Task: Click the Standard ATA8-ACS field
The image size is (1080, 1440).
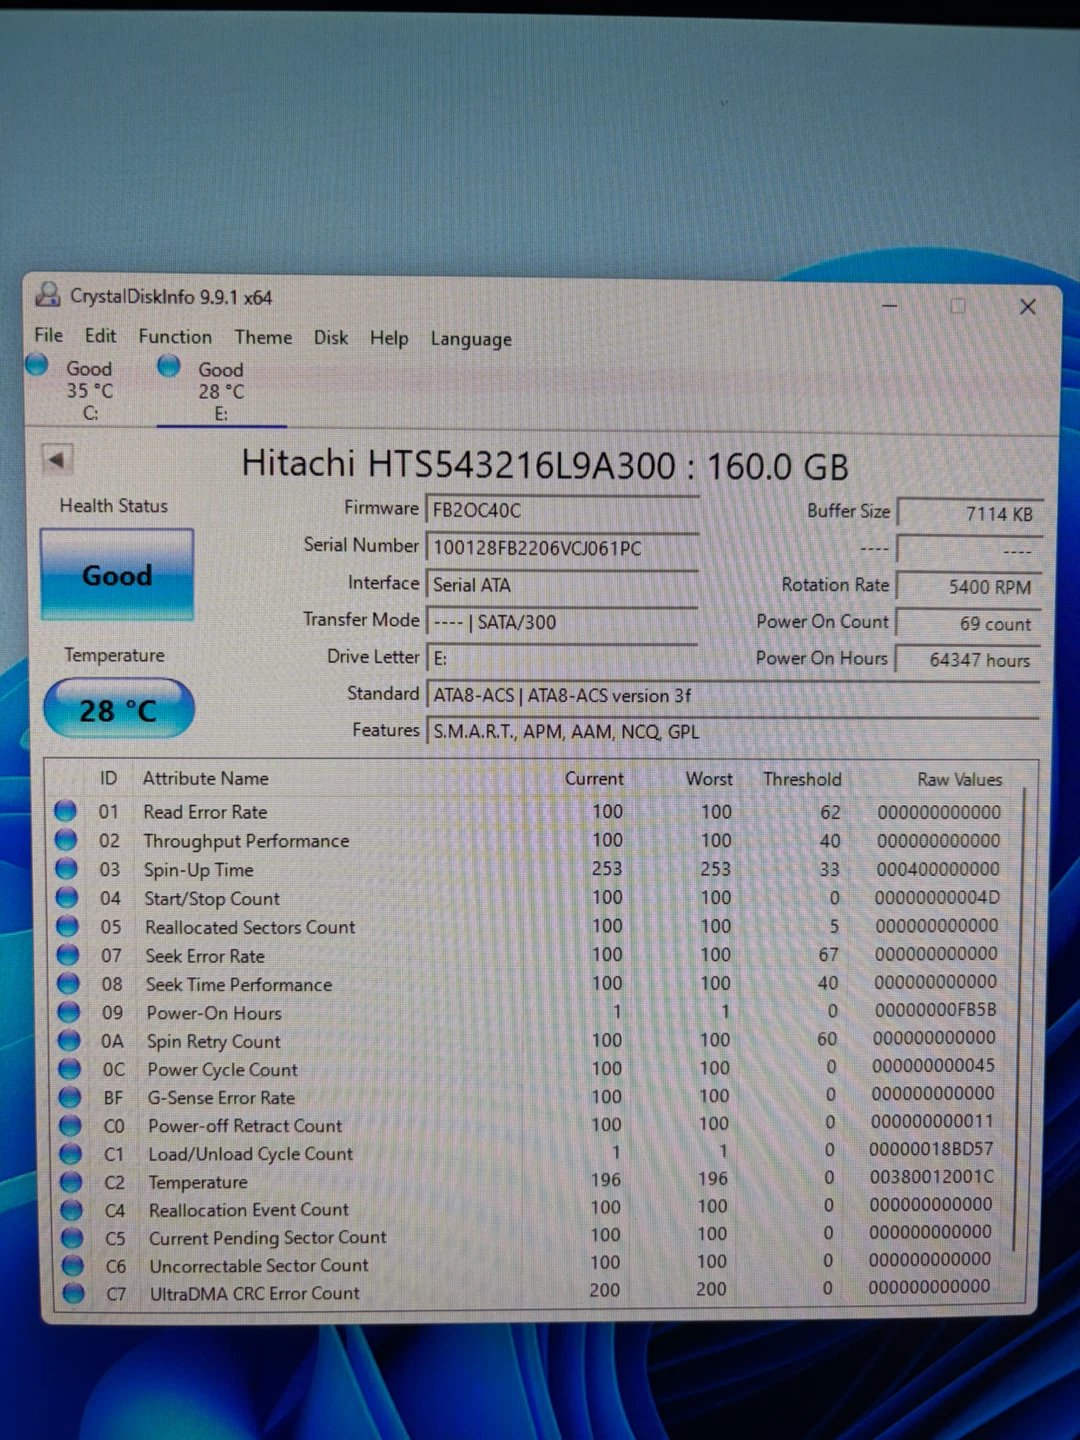Action: tap(733, 695)
